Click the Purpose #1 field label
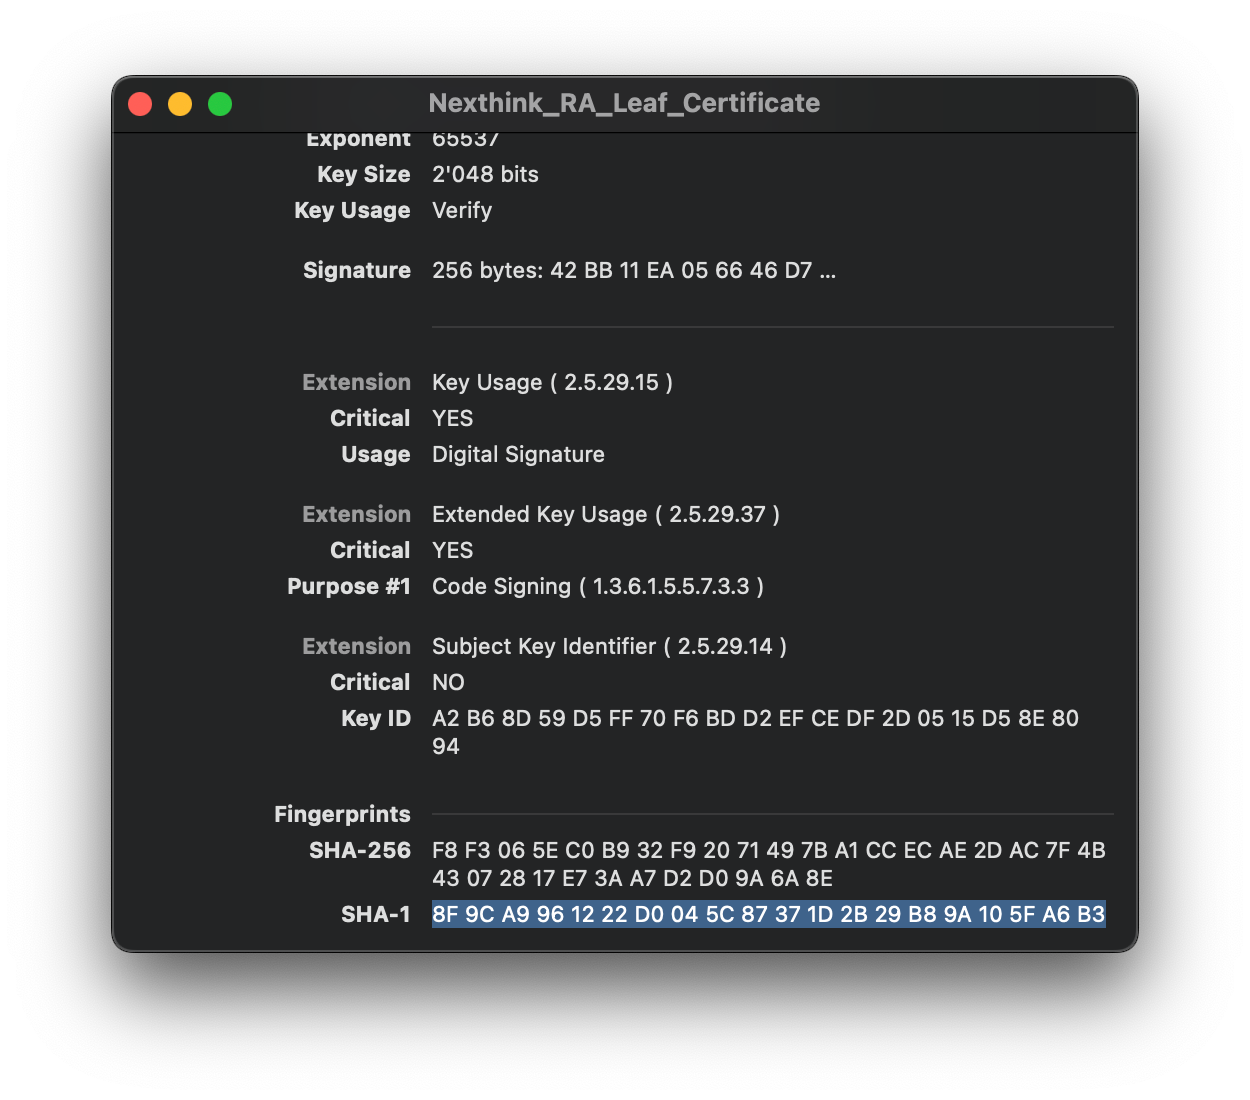The width and height of the screenshot is (1250, 1100). point(348,586)
